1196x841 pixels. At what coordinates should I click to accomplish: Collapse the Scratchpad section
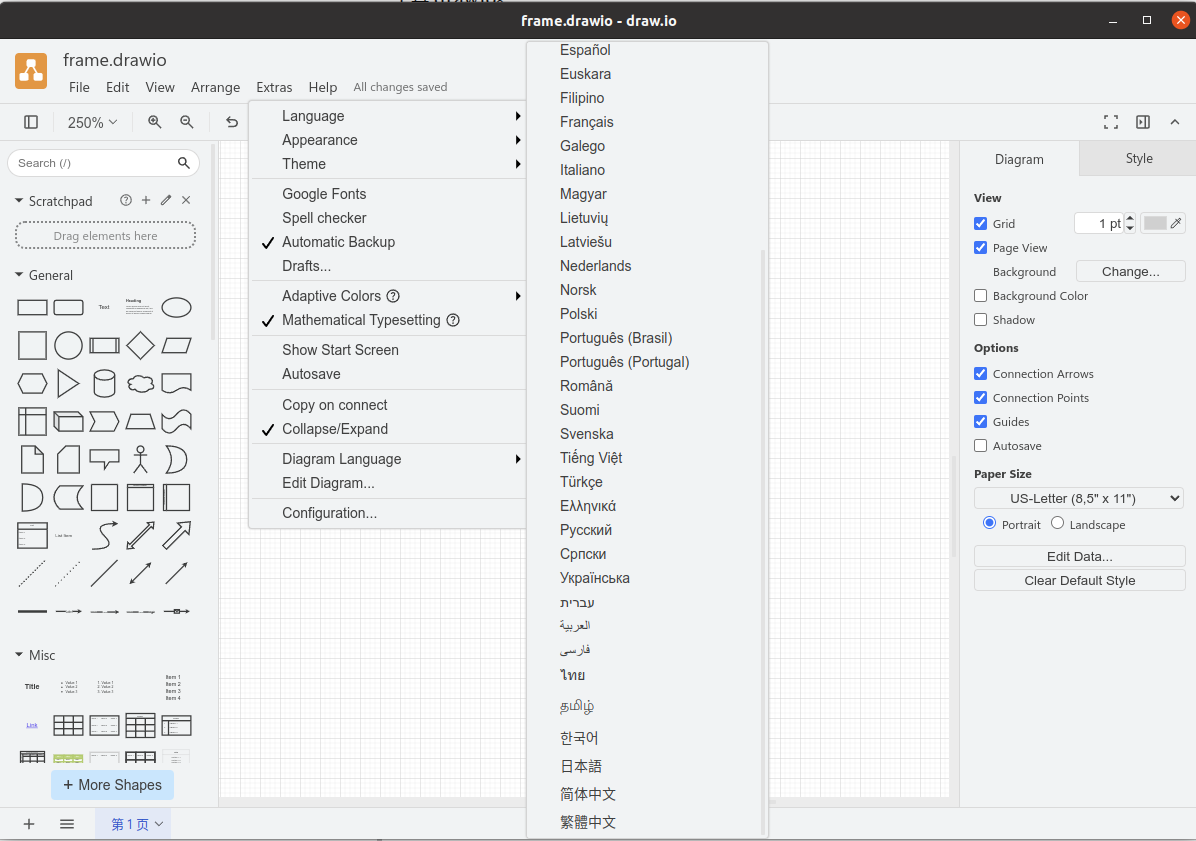[19, 201]
